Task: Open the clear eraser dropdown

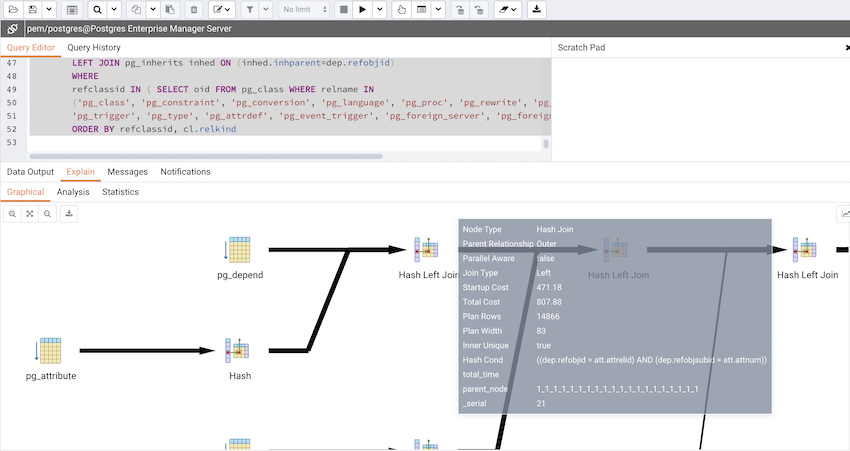Action: point(507,9)
